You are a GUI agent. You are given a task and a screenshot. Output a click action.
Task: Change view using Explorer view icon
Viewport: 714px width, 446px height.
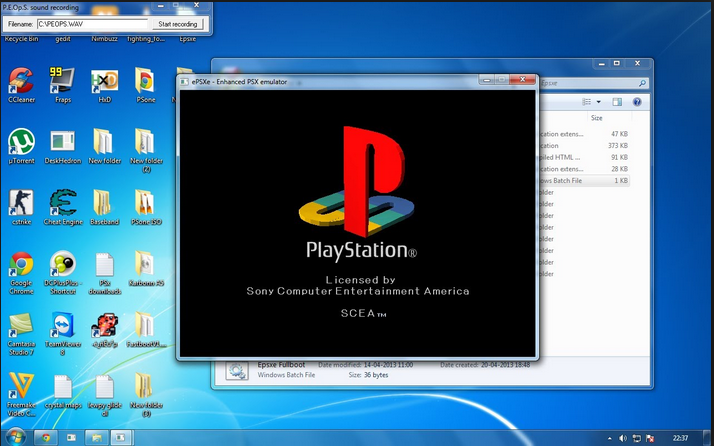(x=586, y=102)
